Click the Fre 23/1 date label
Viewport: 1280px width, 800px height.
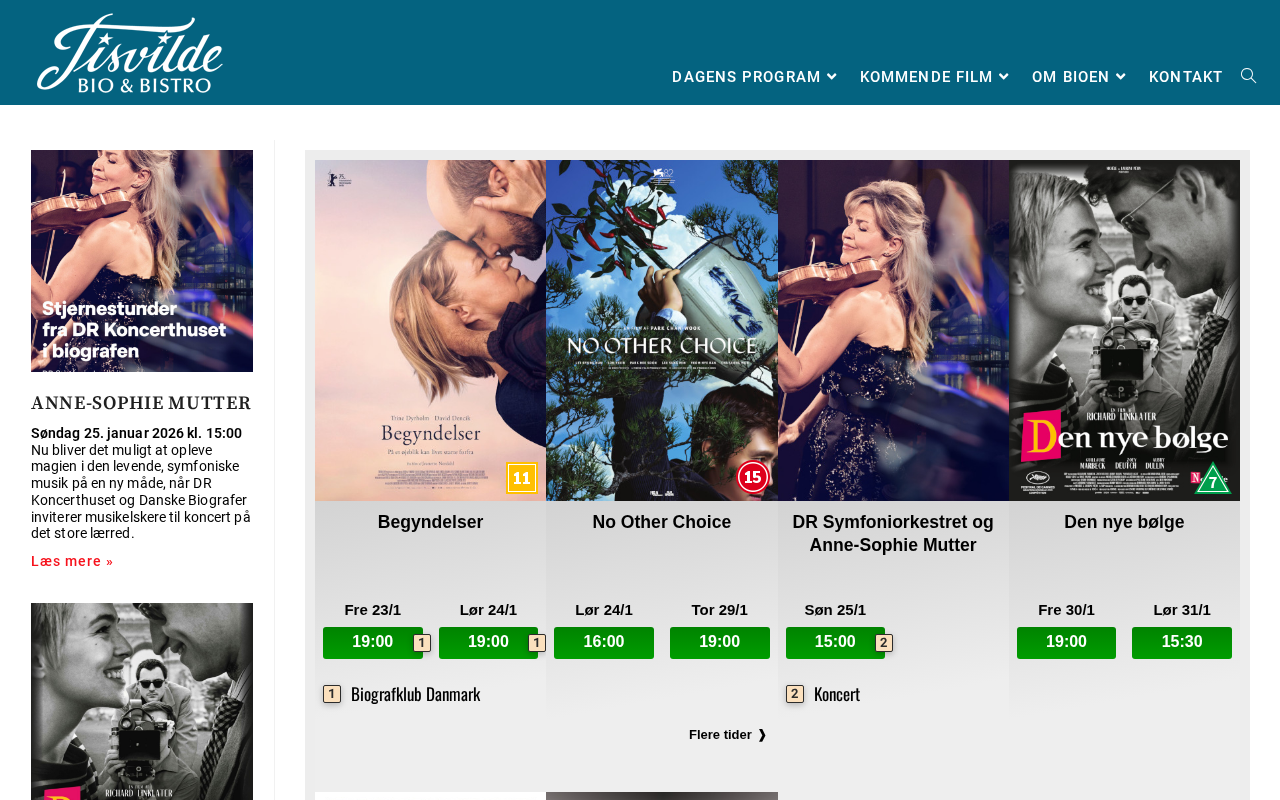point(373,610)
